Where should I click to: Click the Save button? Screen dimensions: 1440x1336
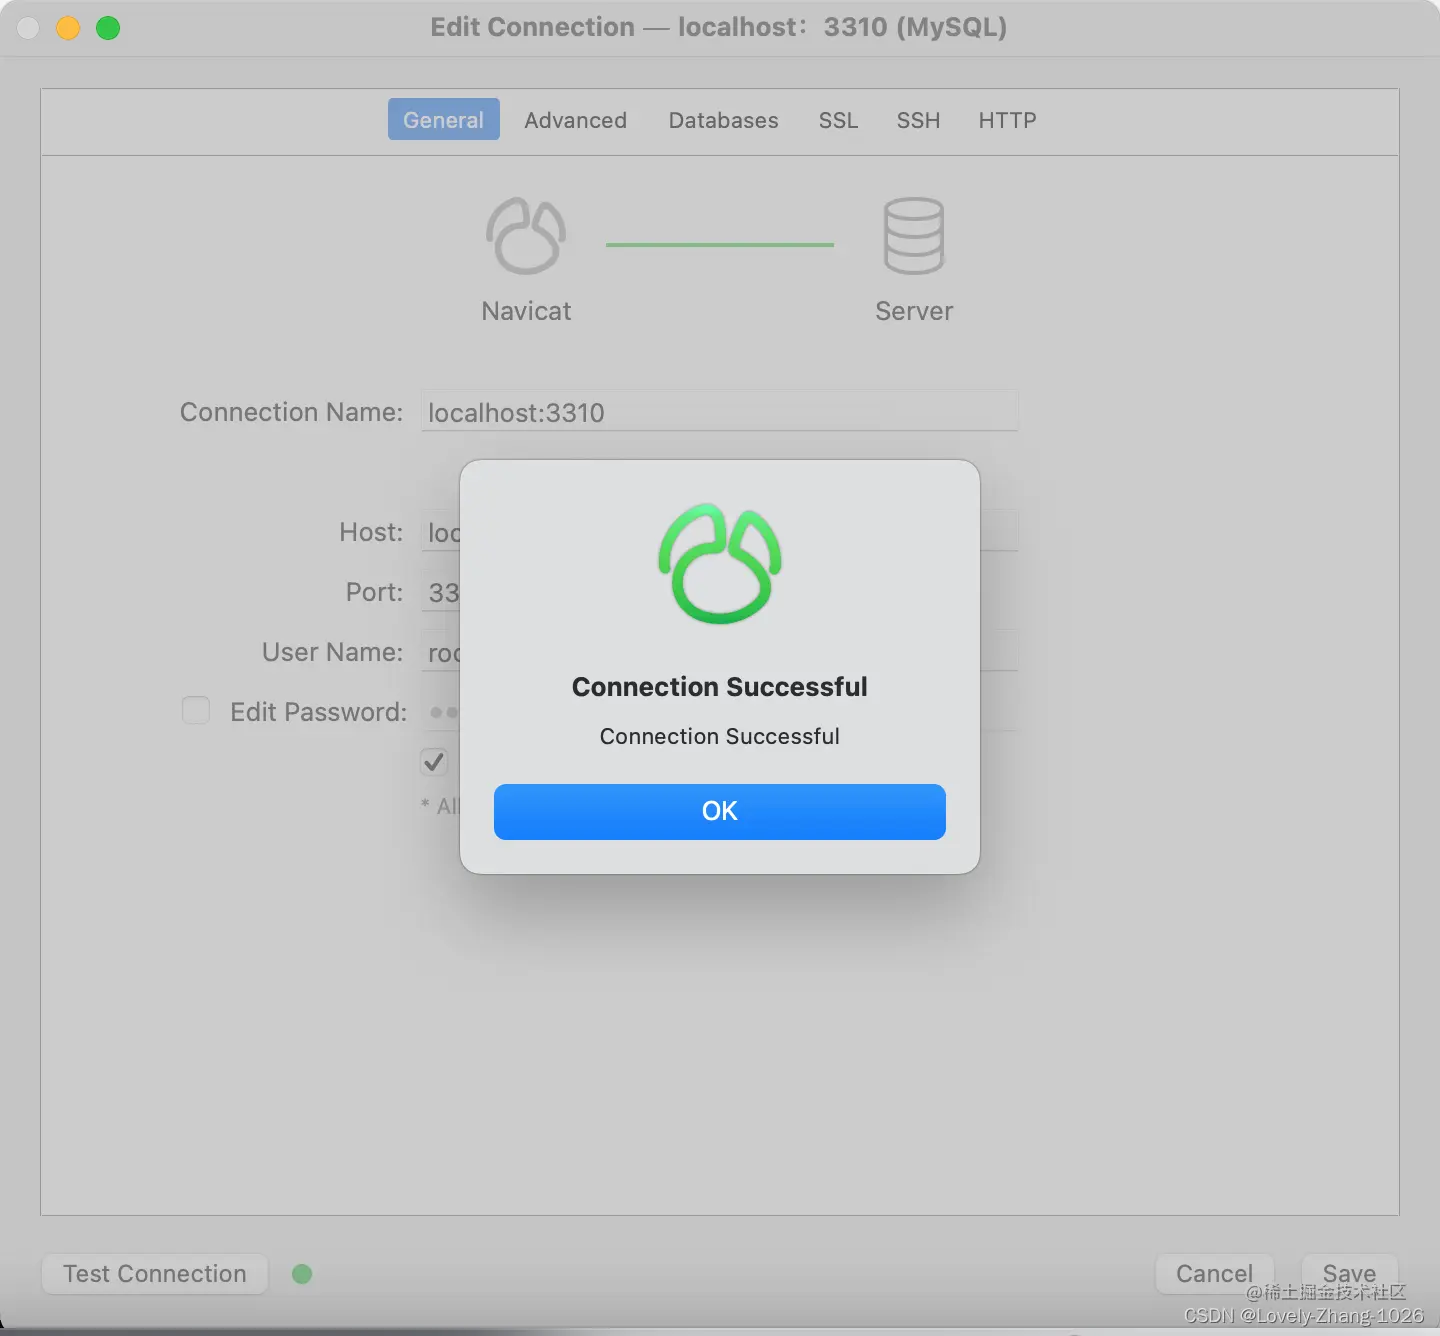point(1349,1274)
